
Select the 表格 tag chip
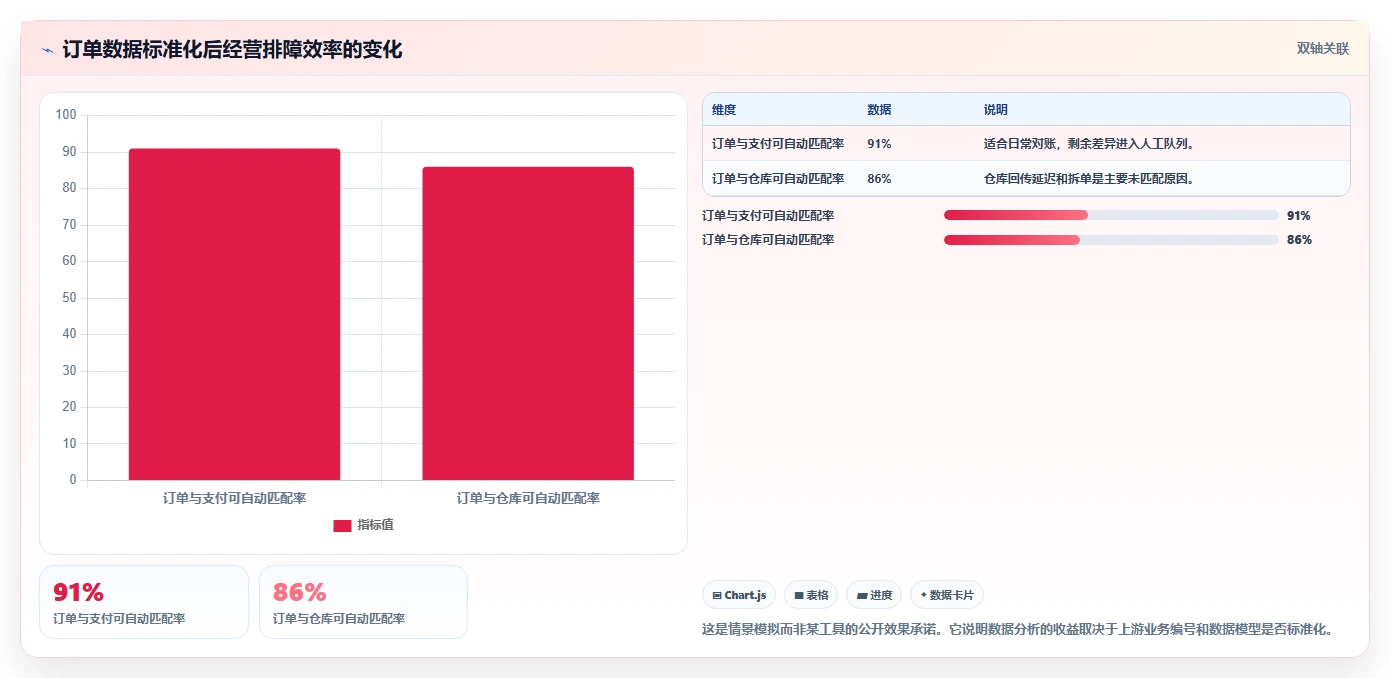pos(811,595)
